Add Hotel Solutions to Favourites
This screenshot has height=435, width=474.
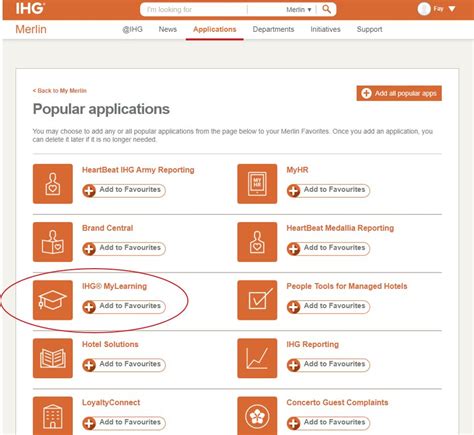click(x=124, y=365)
